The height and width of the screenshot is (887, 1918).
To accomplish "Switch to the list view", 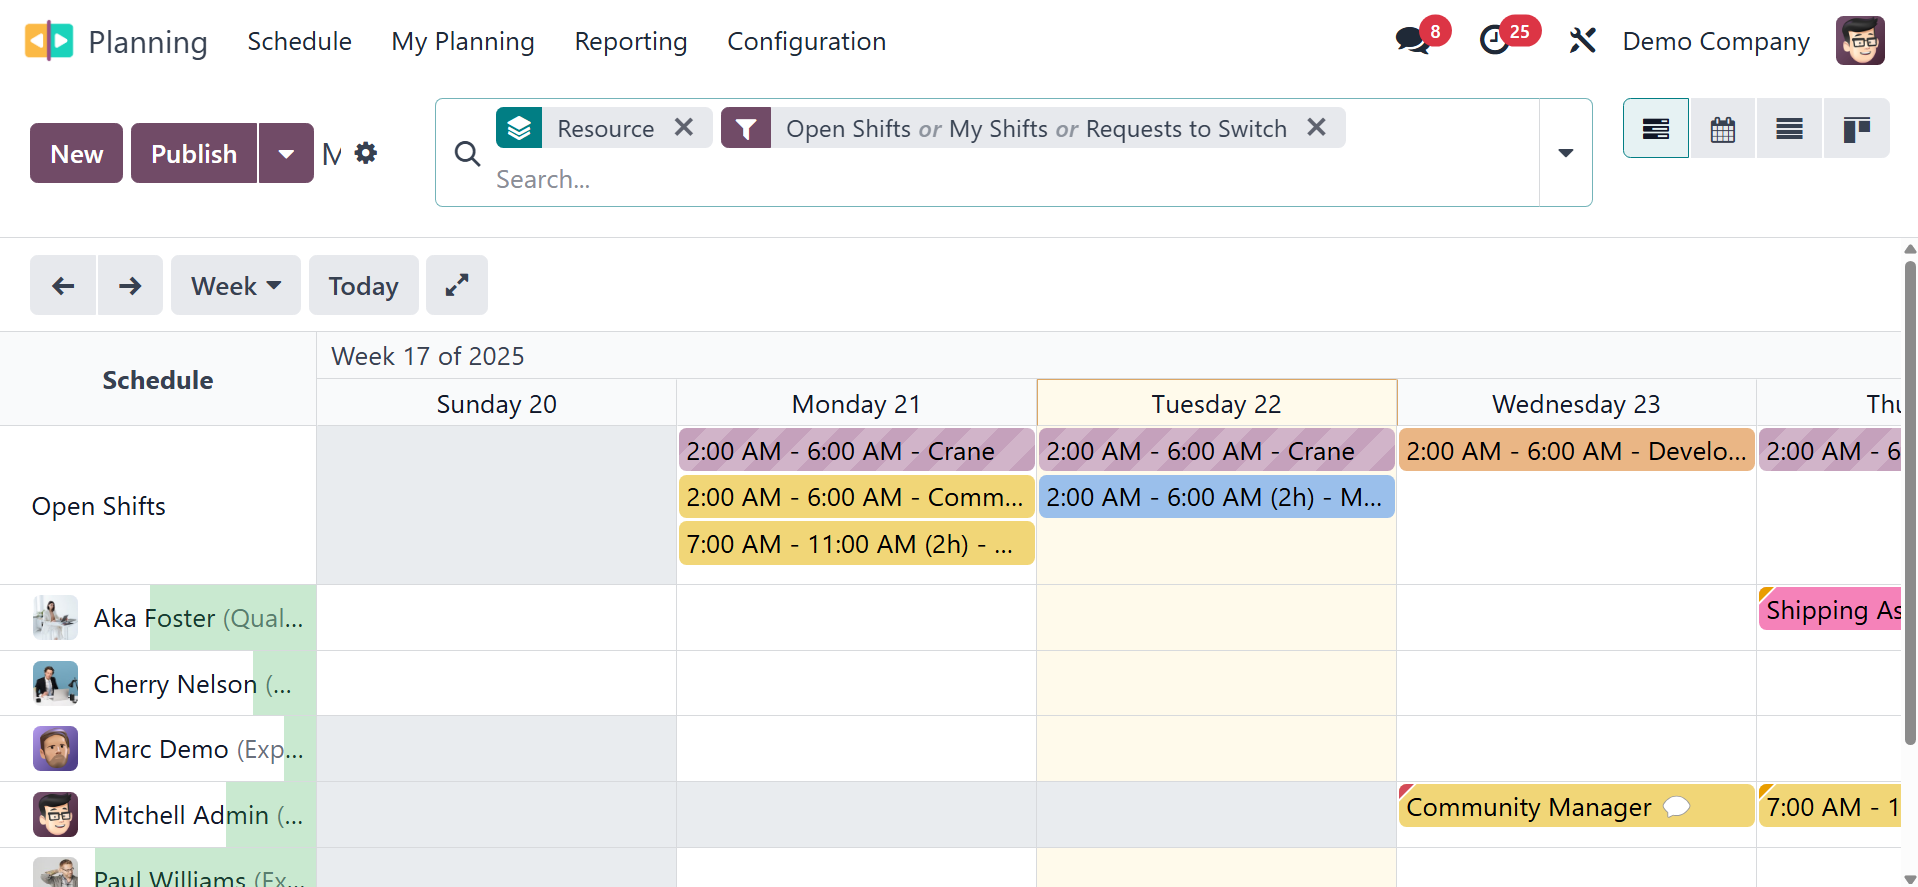I will tap(1789, 129).
